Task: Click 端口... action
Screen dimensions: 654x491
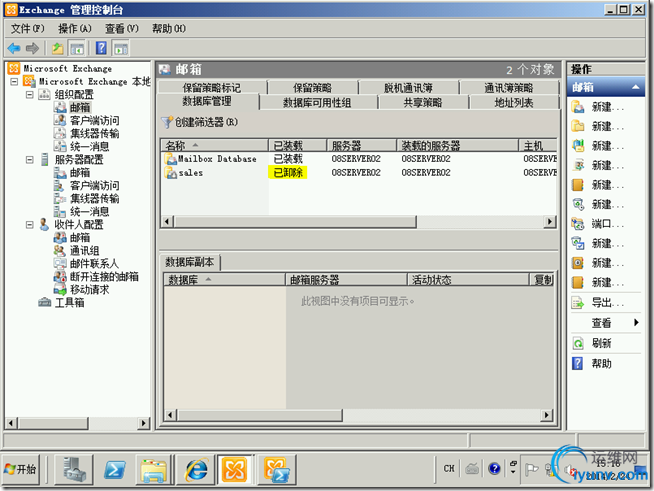Action: [x=607, y=224]
